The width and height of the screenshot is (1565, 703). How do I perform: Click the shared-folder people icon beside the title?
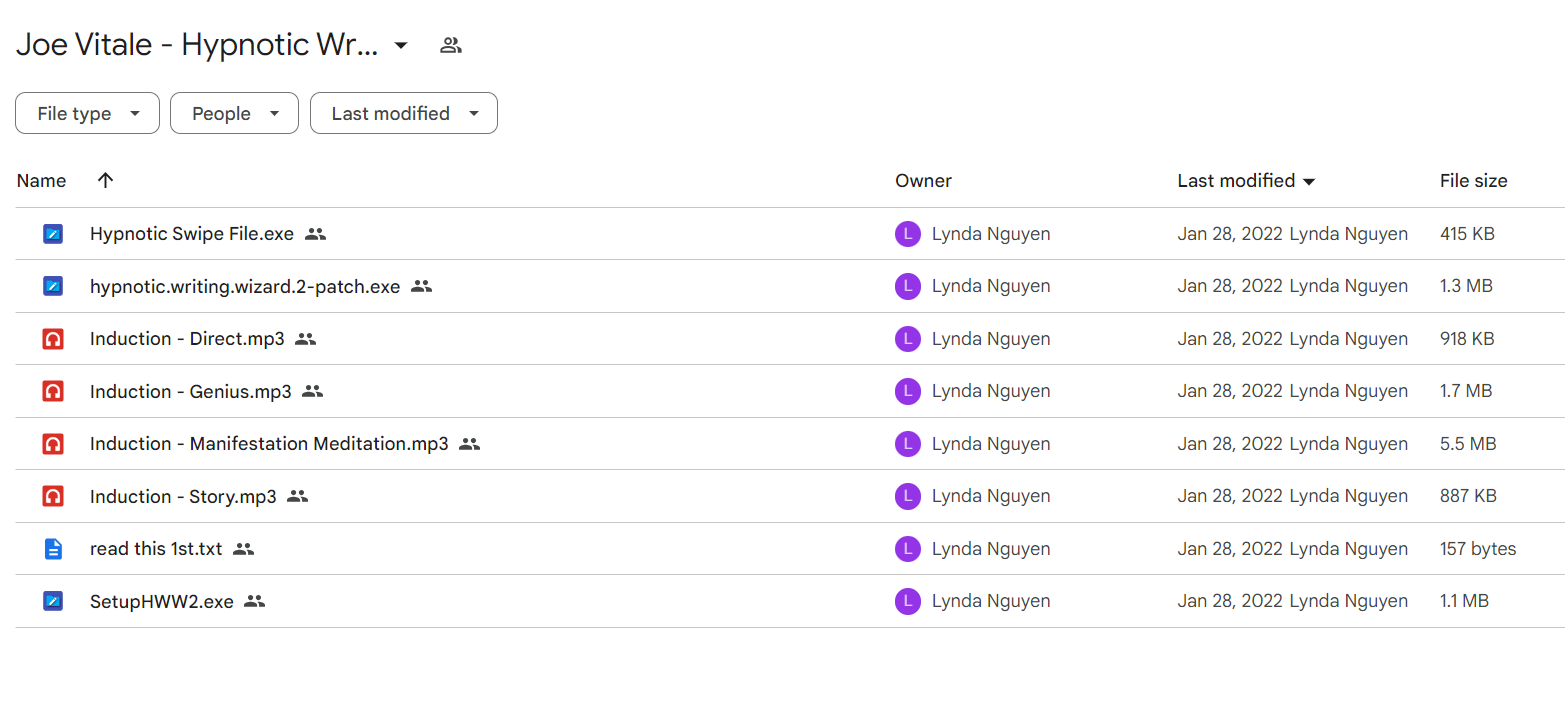pyautogui.click(x=451, y=45)
